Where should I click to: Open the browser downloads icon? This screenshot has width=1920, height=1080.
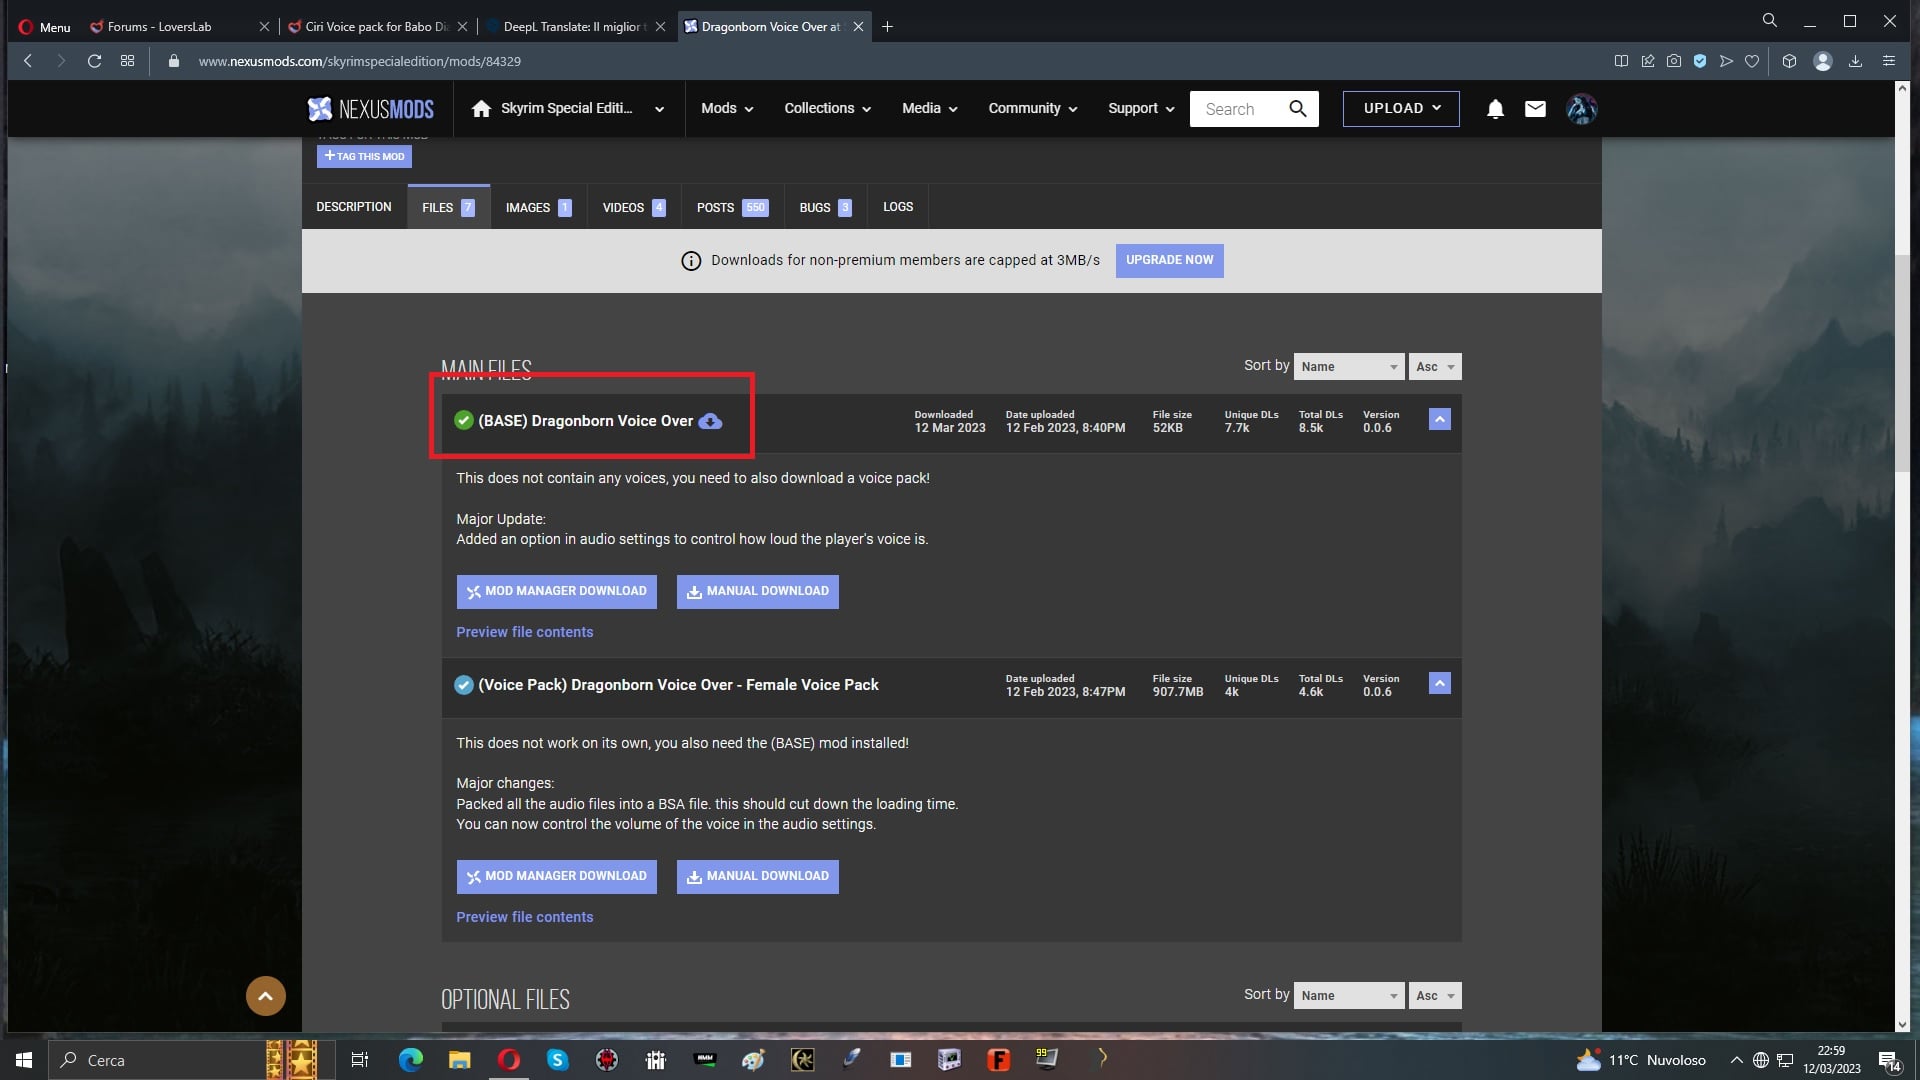coord(1855,61)
